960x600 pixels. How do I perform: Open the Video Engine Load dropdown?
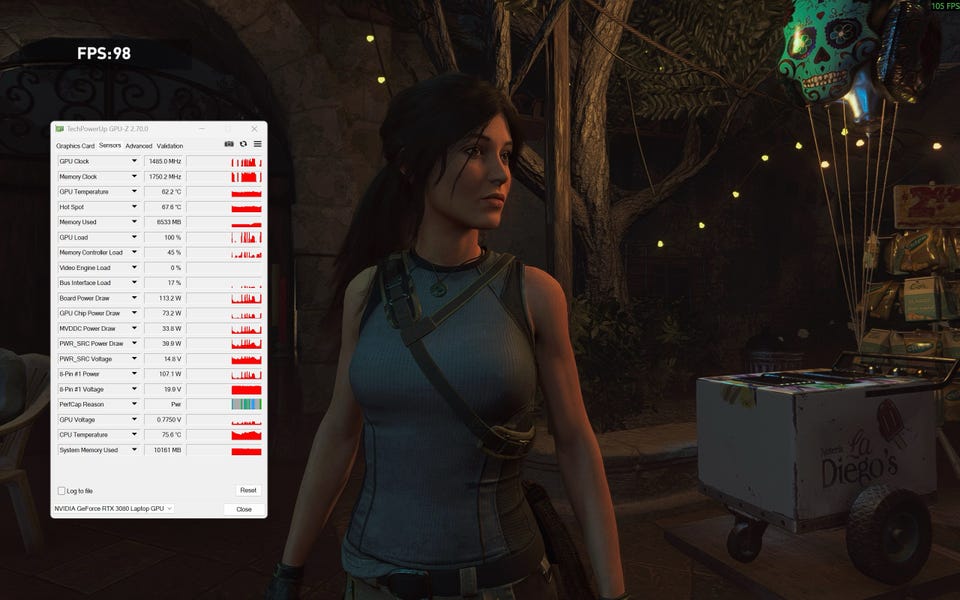click(134, 268)
